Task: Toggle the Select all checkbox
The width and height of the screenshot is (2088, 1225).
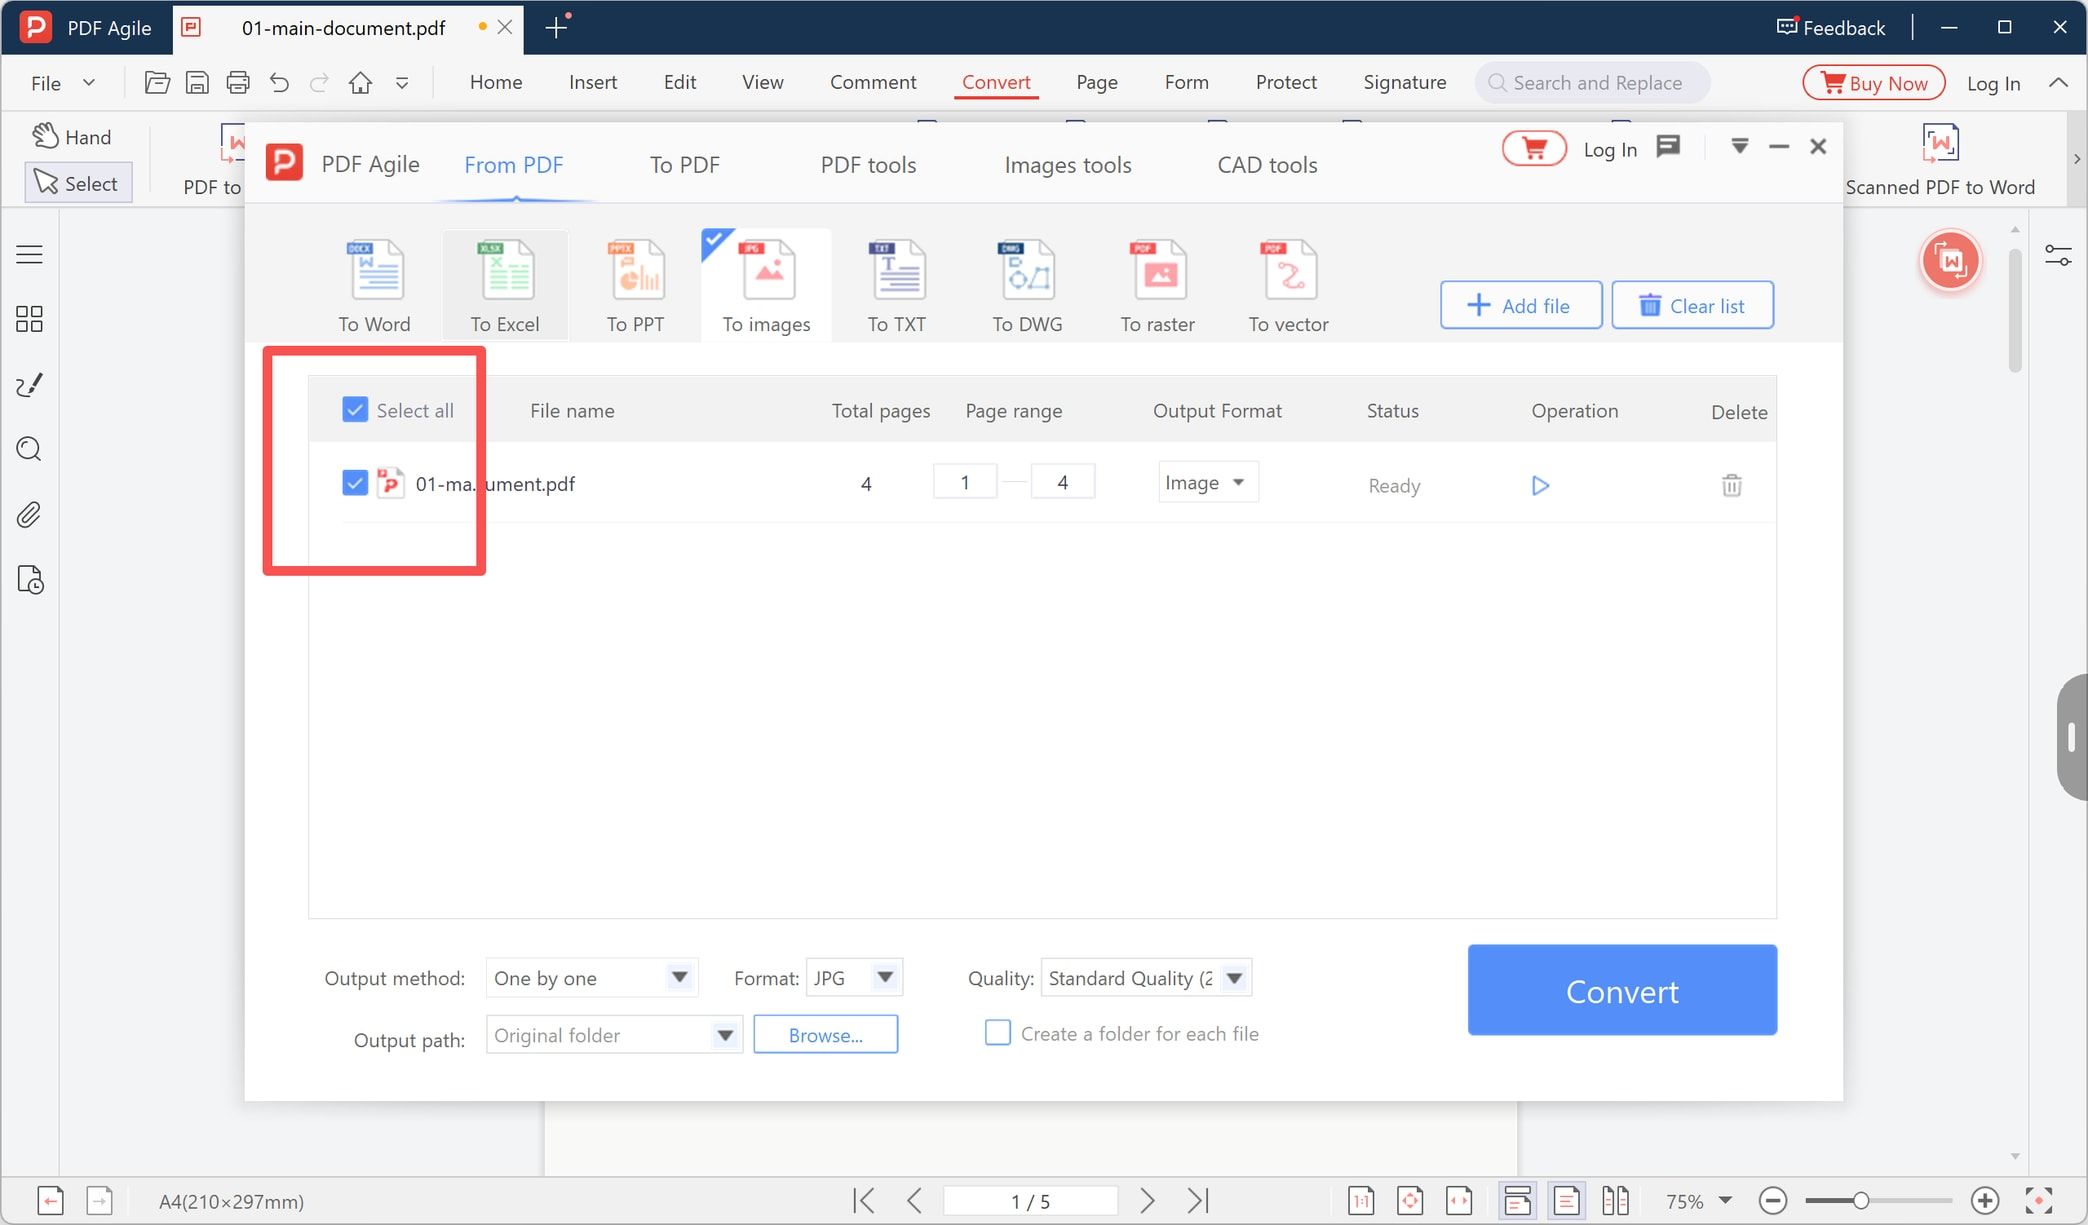Action: [x=355, y=410]
